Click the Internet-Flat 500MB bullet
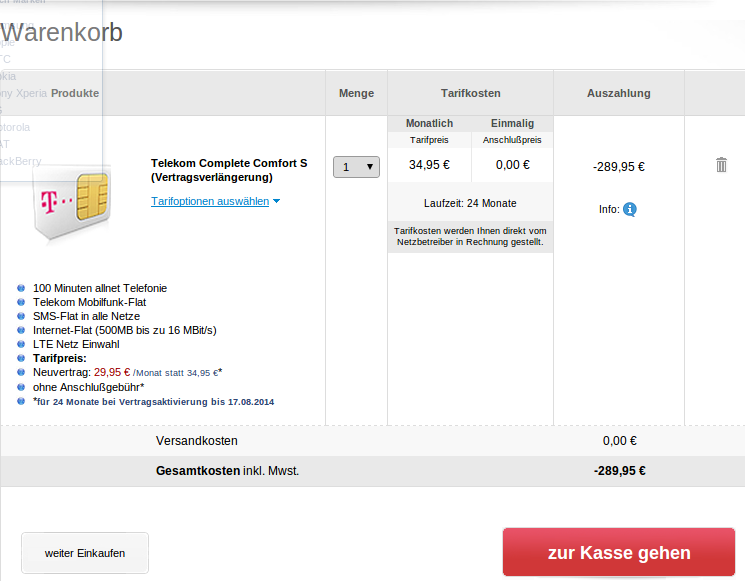 (124, 330)
